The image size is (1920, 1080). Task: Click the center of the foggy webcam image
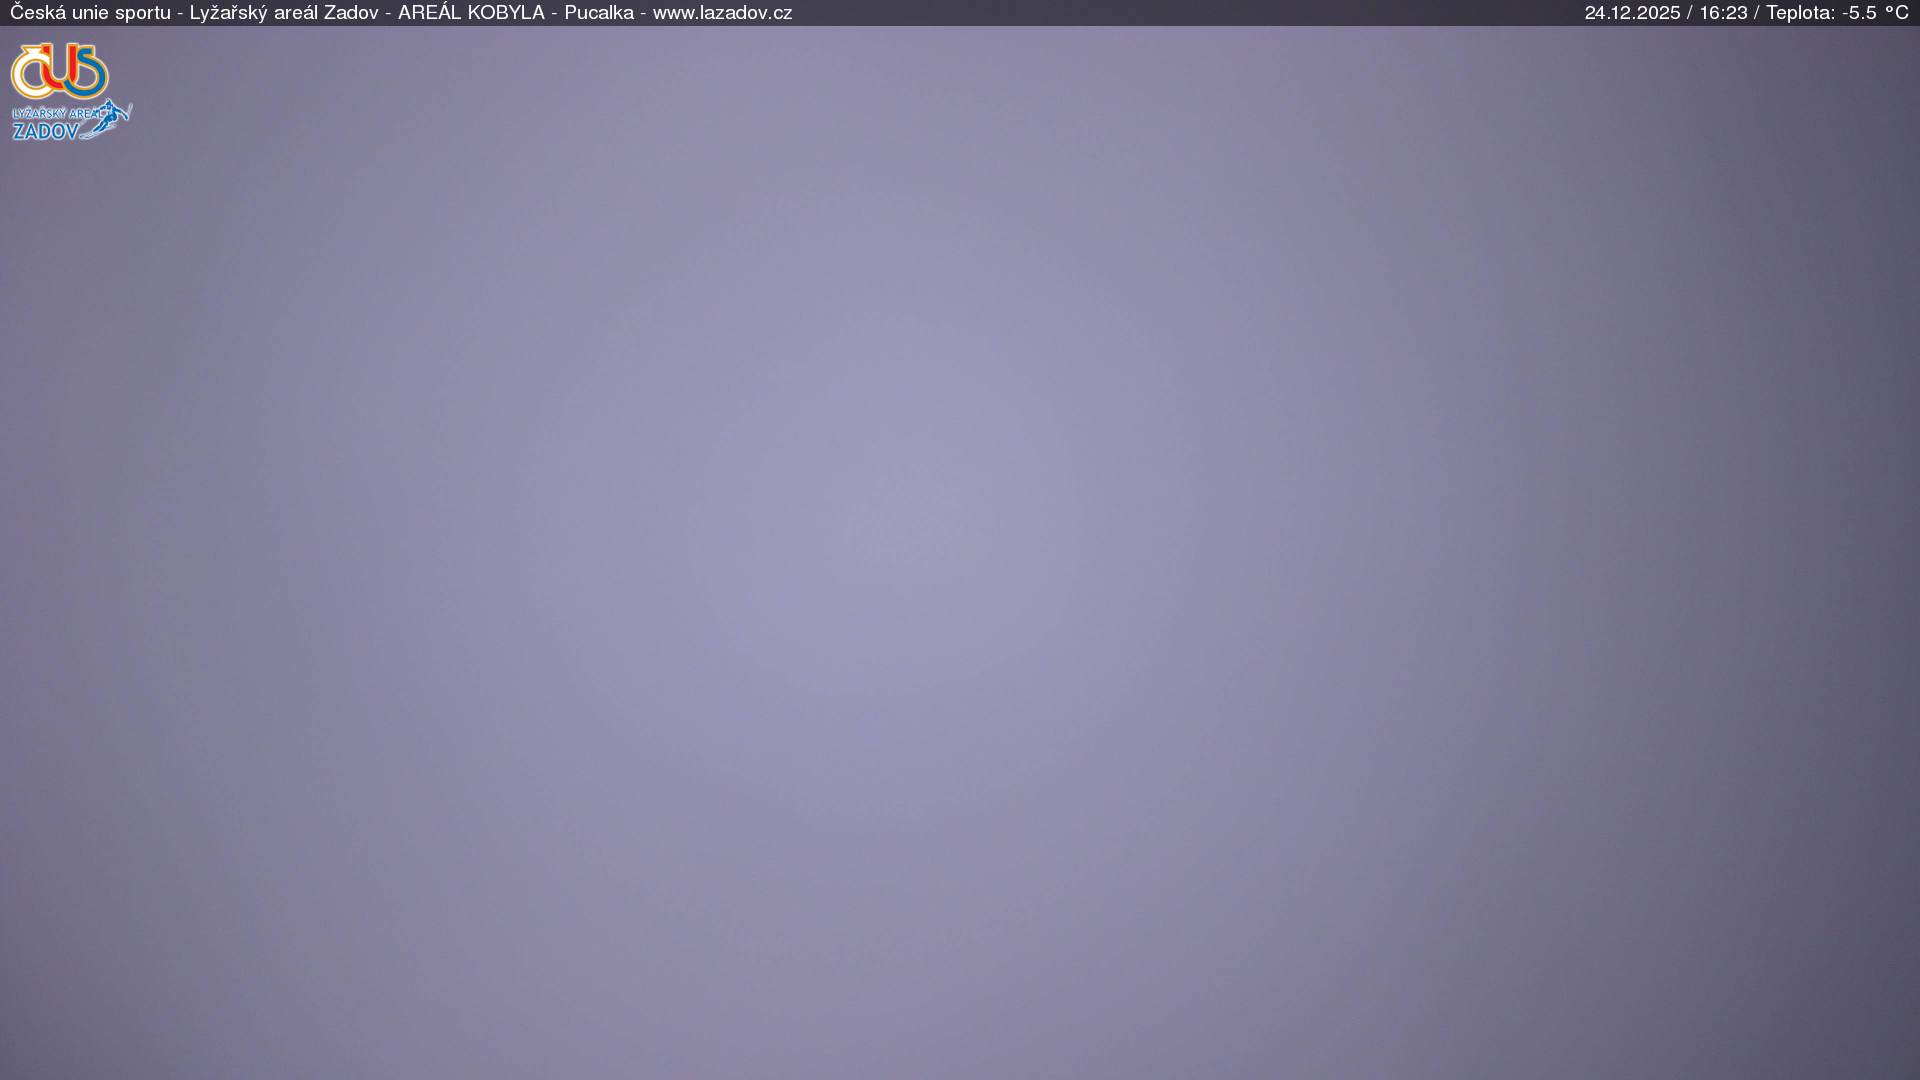point(960,553)
